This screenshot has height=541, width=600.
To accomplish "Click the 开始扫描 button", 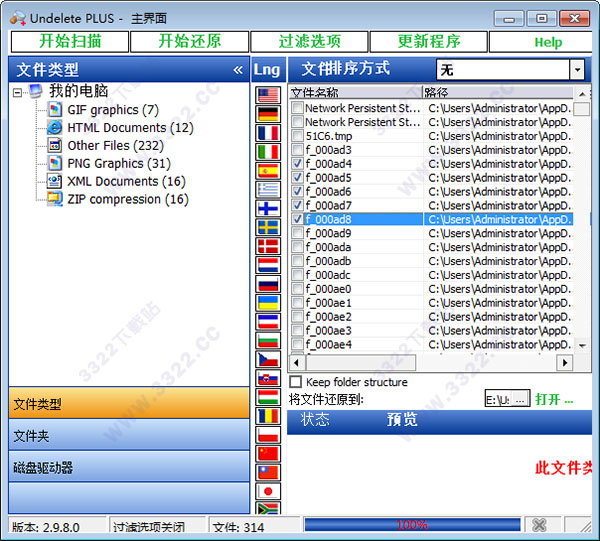I will pos(70,41).
